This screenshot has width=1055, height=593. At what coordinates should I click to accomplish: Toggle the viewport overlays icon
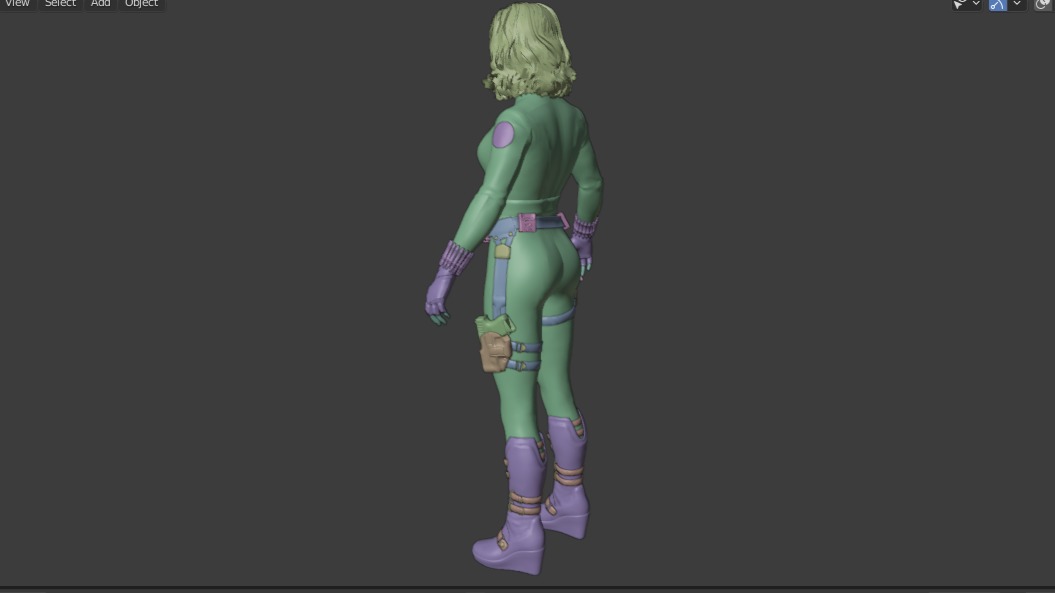(x=1044, y=4)
